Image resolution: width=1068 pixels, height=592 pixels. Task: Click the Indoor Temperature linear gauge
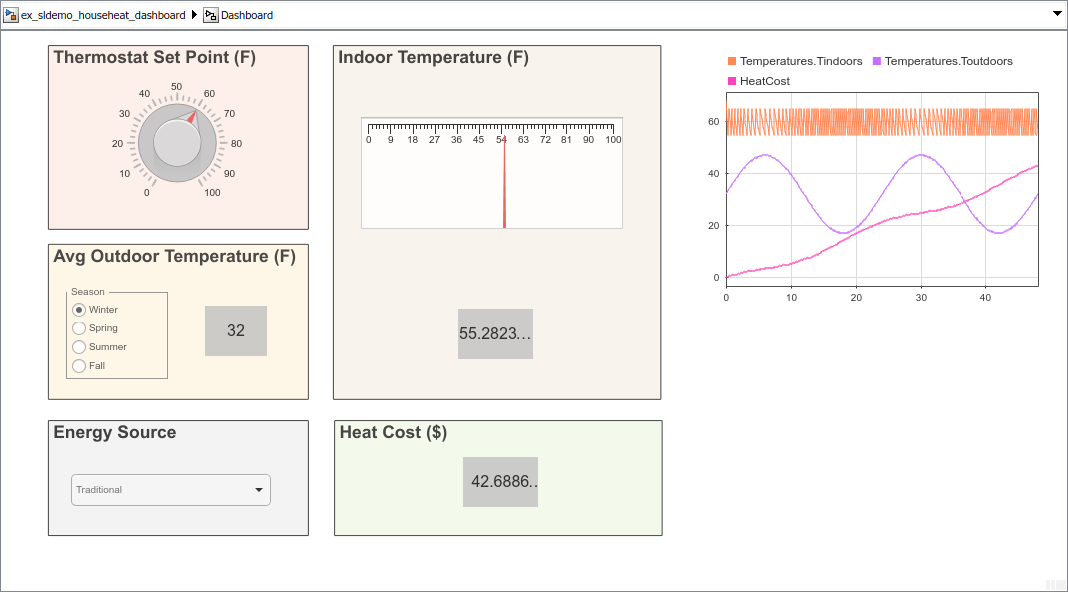pyautogui.click(x=491, y=171)
